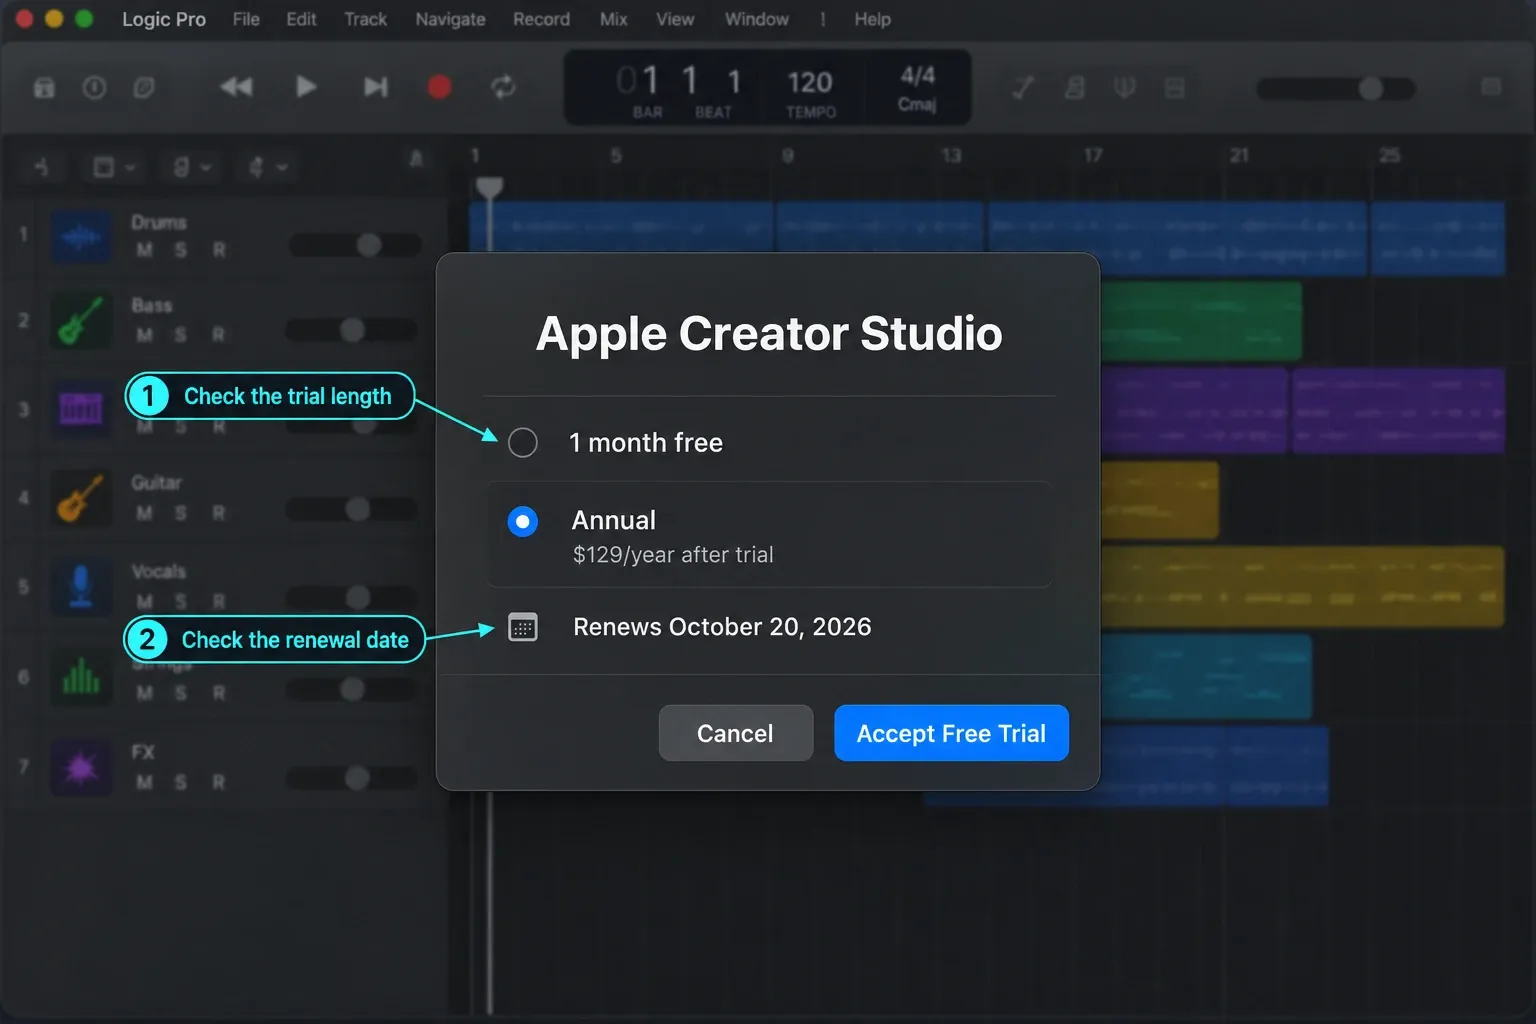Click the calendar icon beside the renewal date
Image resolution: width=1536 pixels, height=1024 pixels.
pyautogui.click(x=523, y=627)
